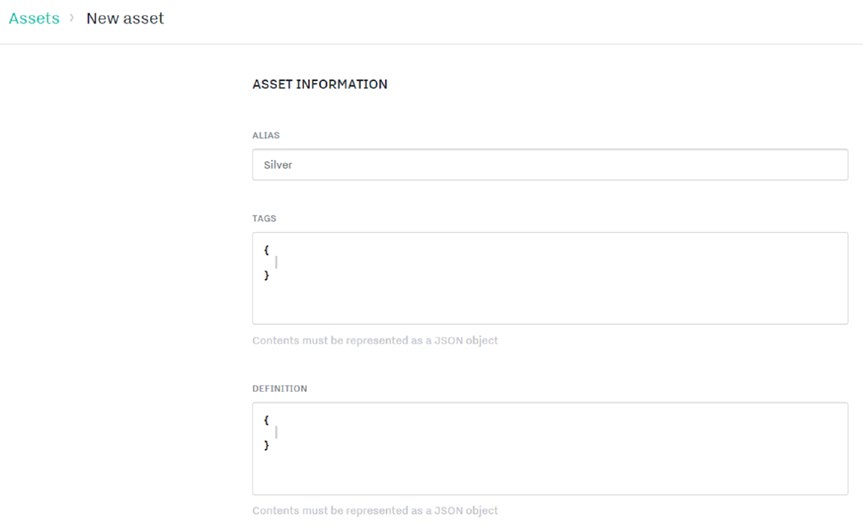Focus the Alias input field
Screen dimensions: 863x527
[x=549, y=165]
